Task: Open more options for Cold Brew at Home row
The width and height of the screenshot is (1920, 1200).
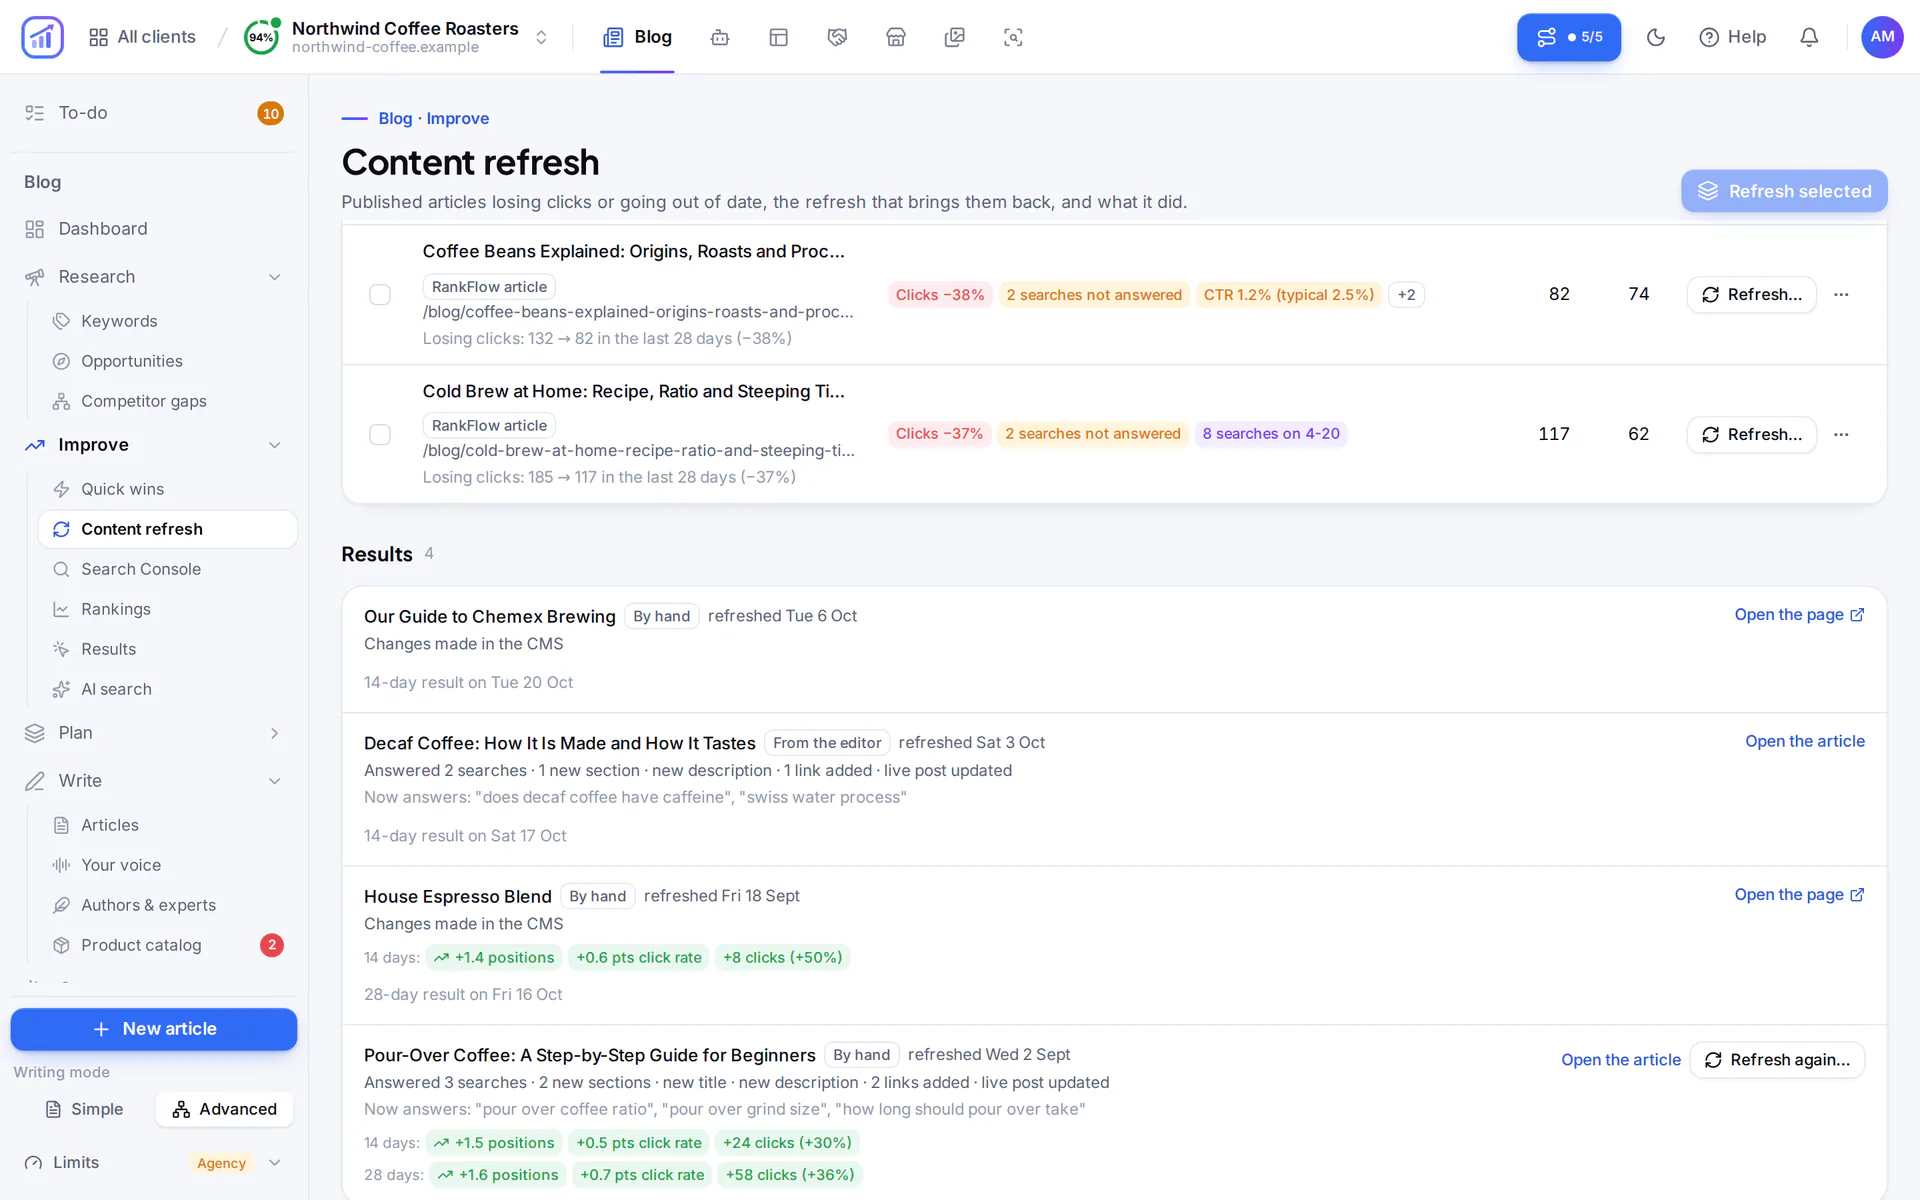Action: click(1841, 435)
